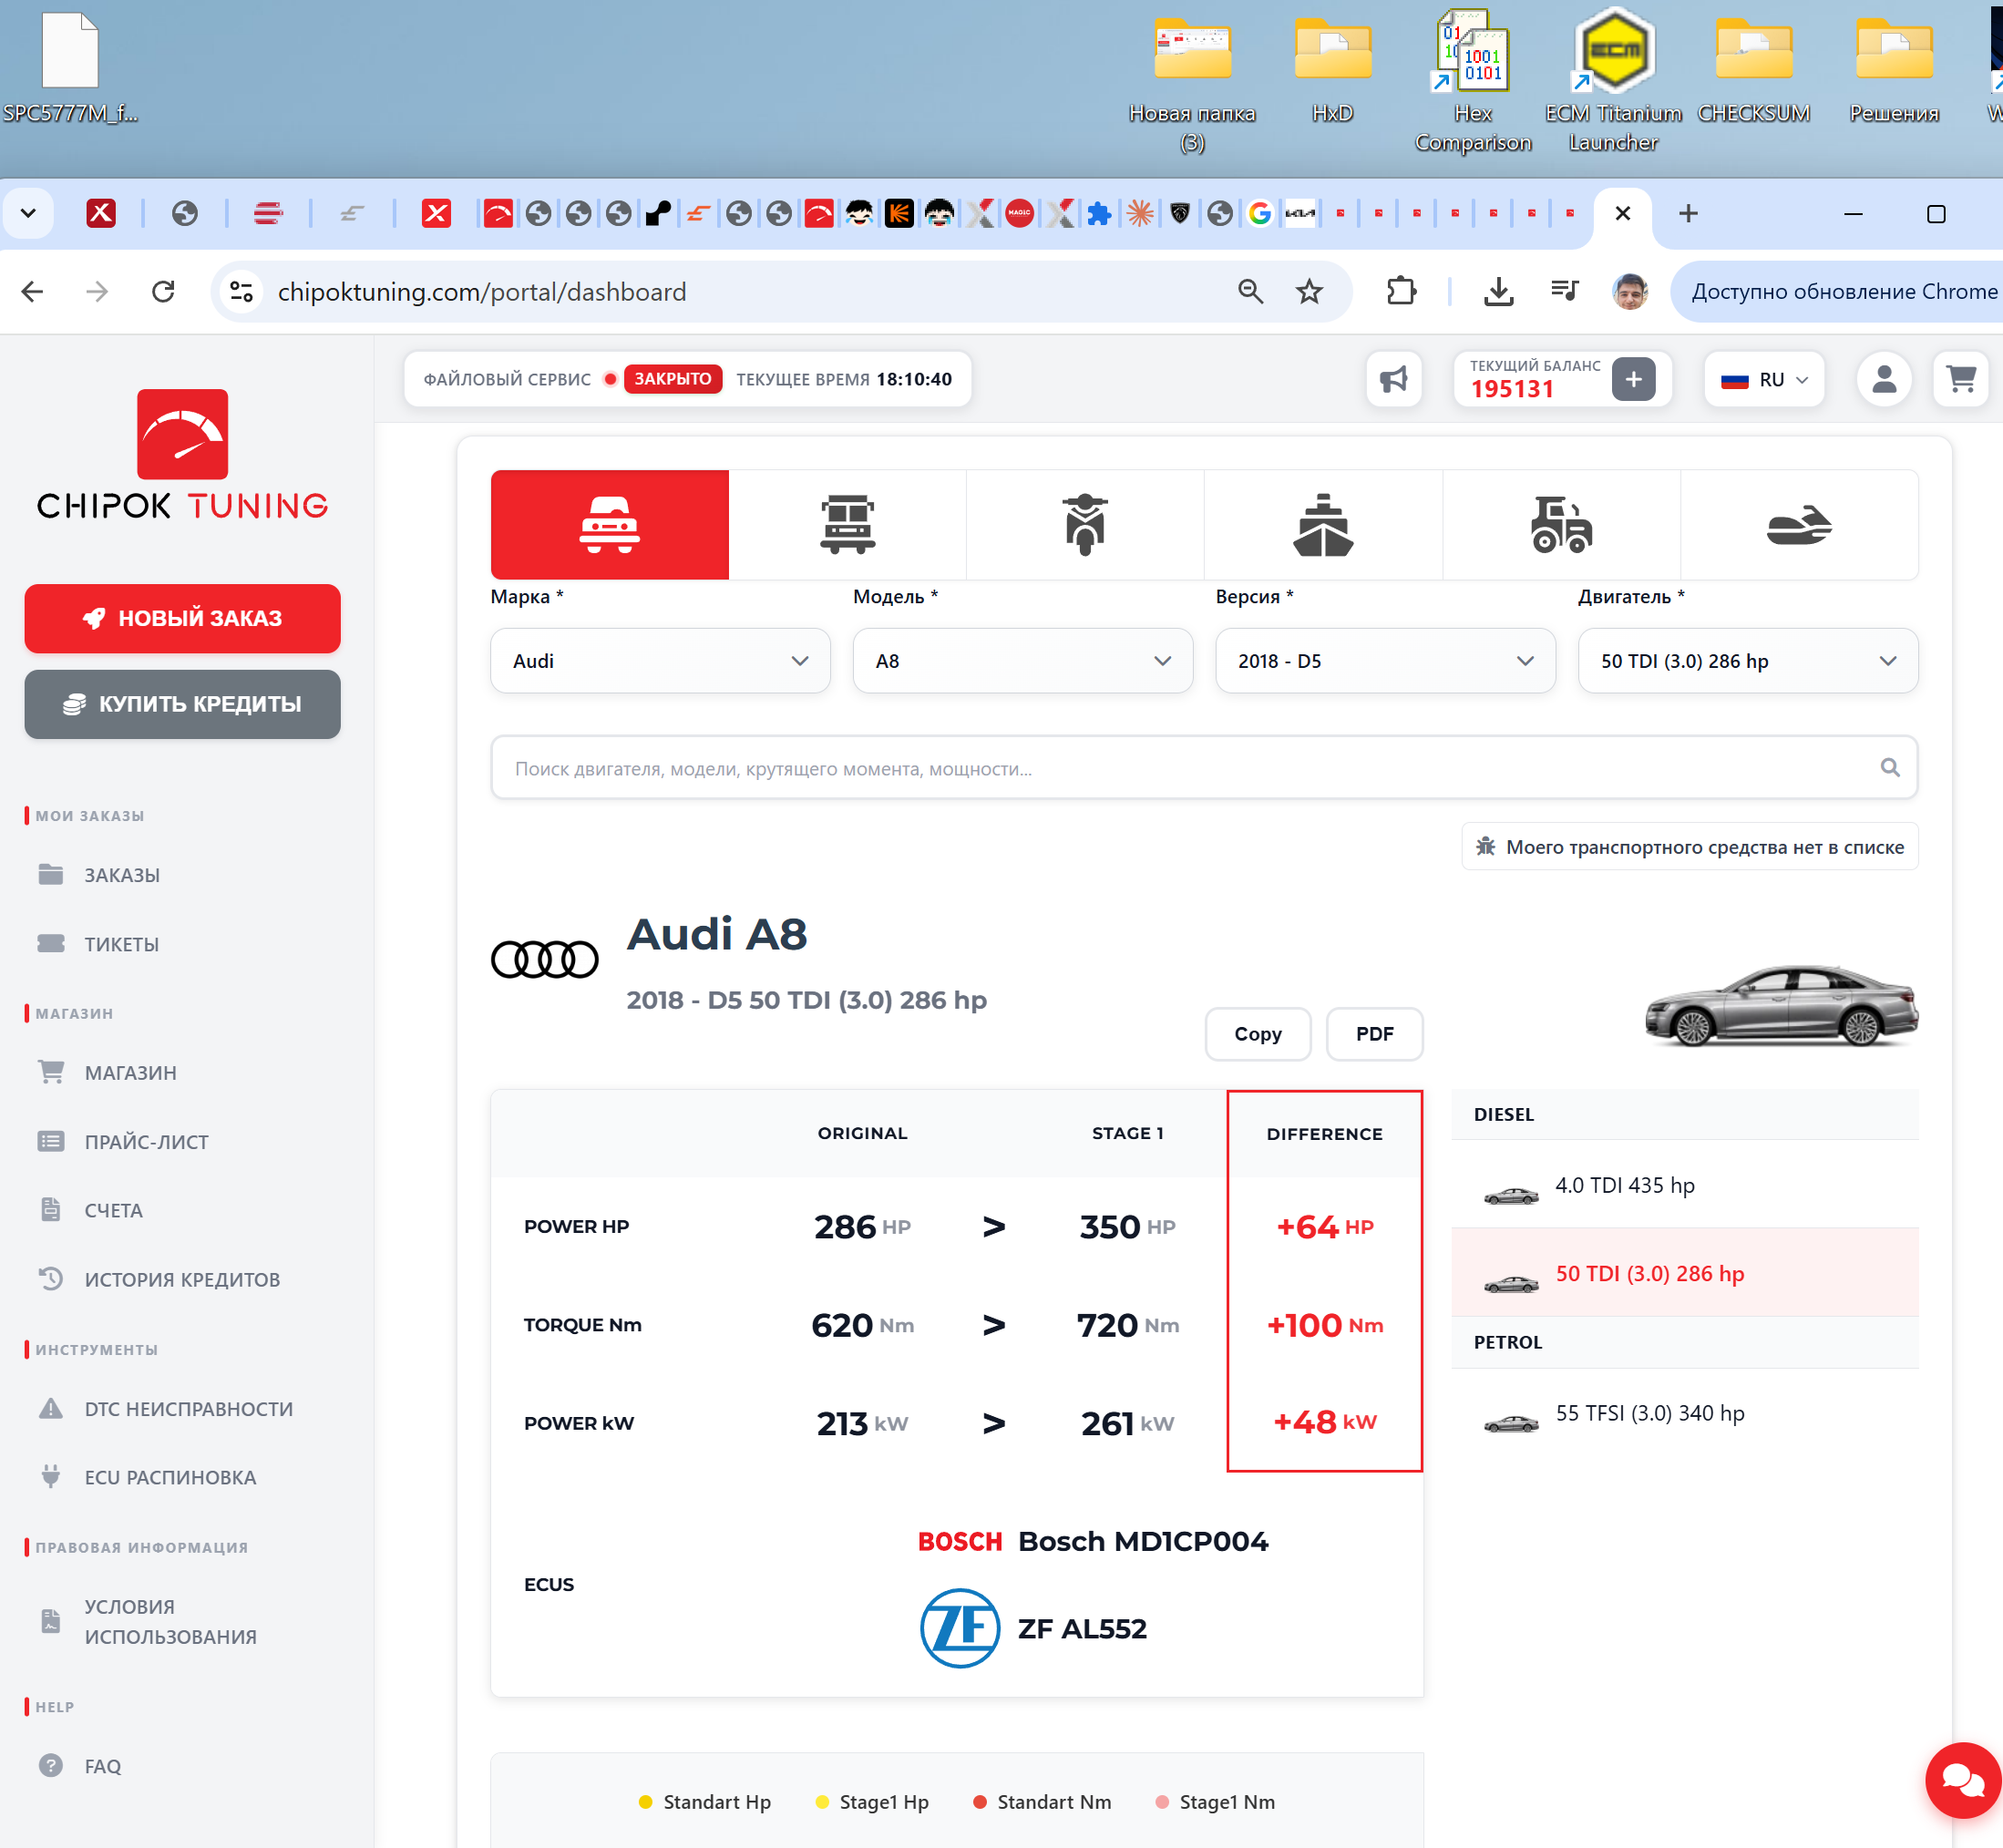
Task: Open the Версия dropdown showing 2018 - D5
Action: 1385,661
